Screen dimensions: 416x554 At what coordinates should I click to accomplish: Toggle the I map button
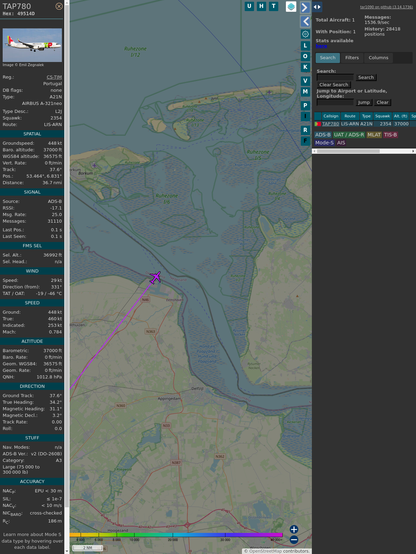[x=305, y=116]
